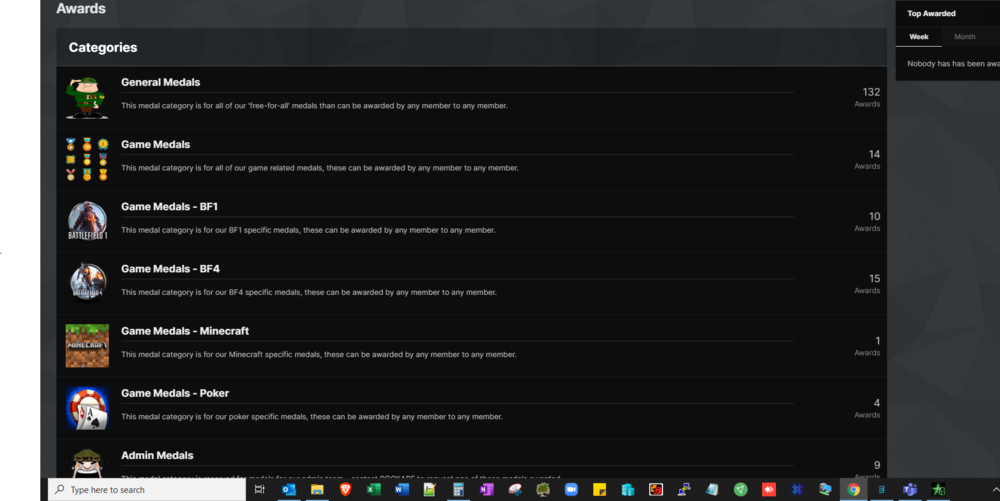Open Word from the taskbar
The height and width of the screenshot is (501, 1000).
click(x=401, y=490)
